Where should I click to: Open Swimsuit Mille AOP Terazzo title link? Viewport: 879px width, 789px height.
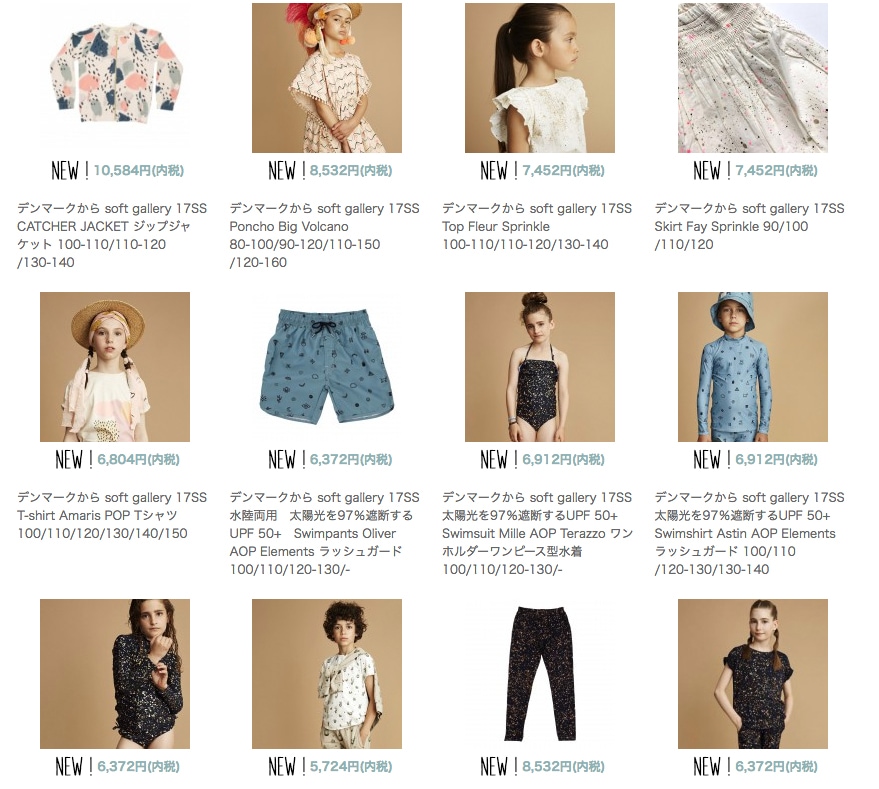click(537, 533)
